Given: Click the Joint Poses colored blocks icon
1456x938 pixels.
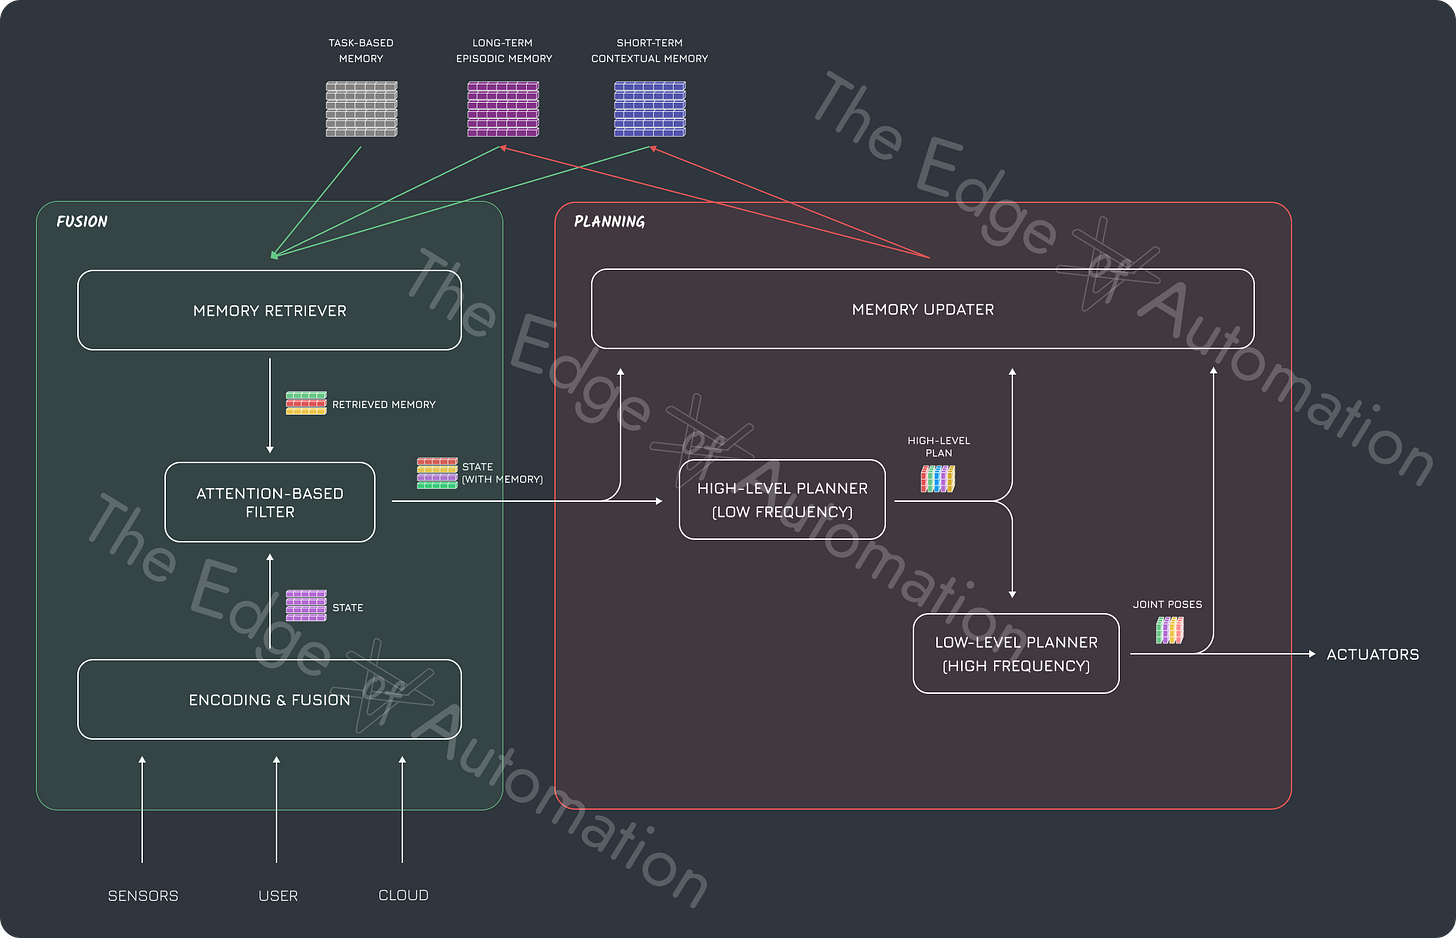Looking at the screenshot, I should click(x=1170, y=630).
